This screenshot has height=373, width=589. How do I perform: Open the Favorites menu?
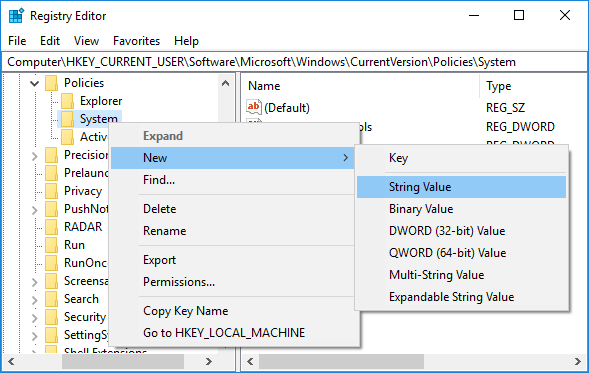[x=136, y=41]
